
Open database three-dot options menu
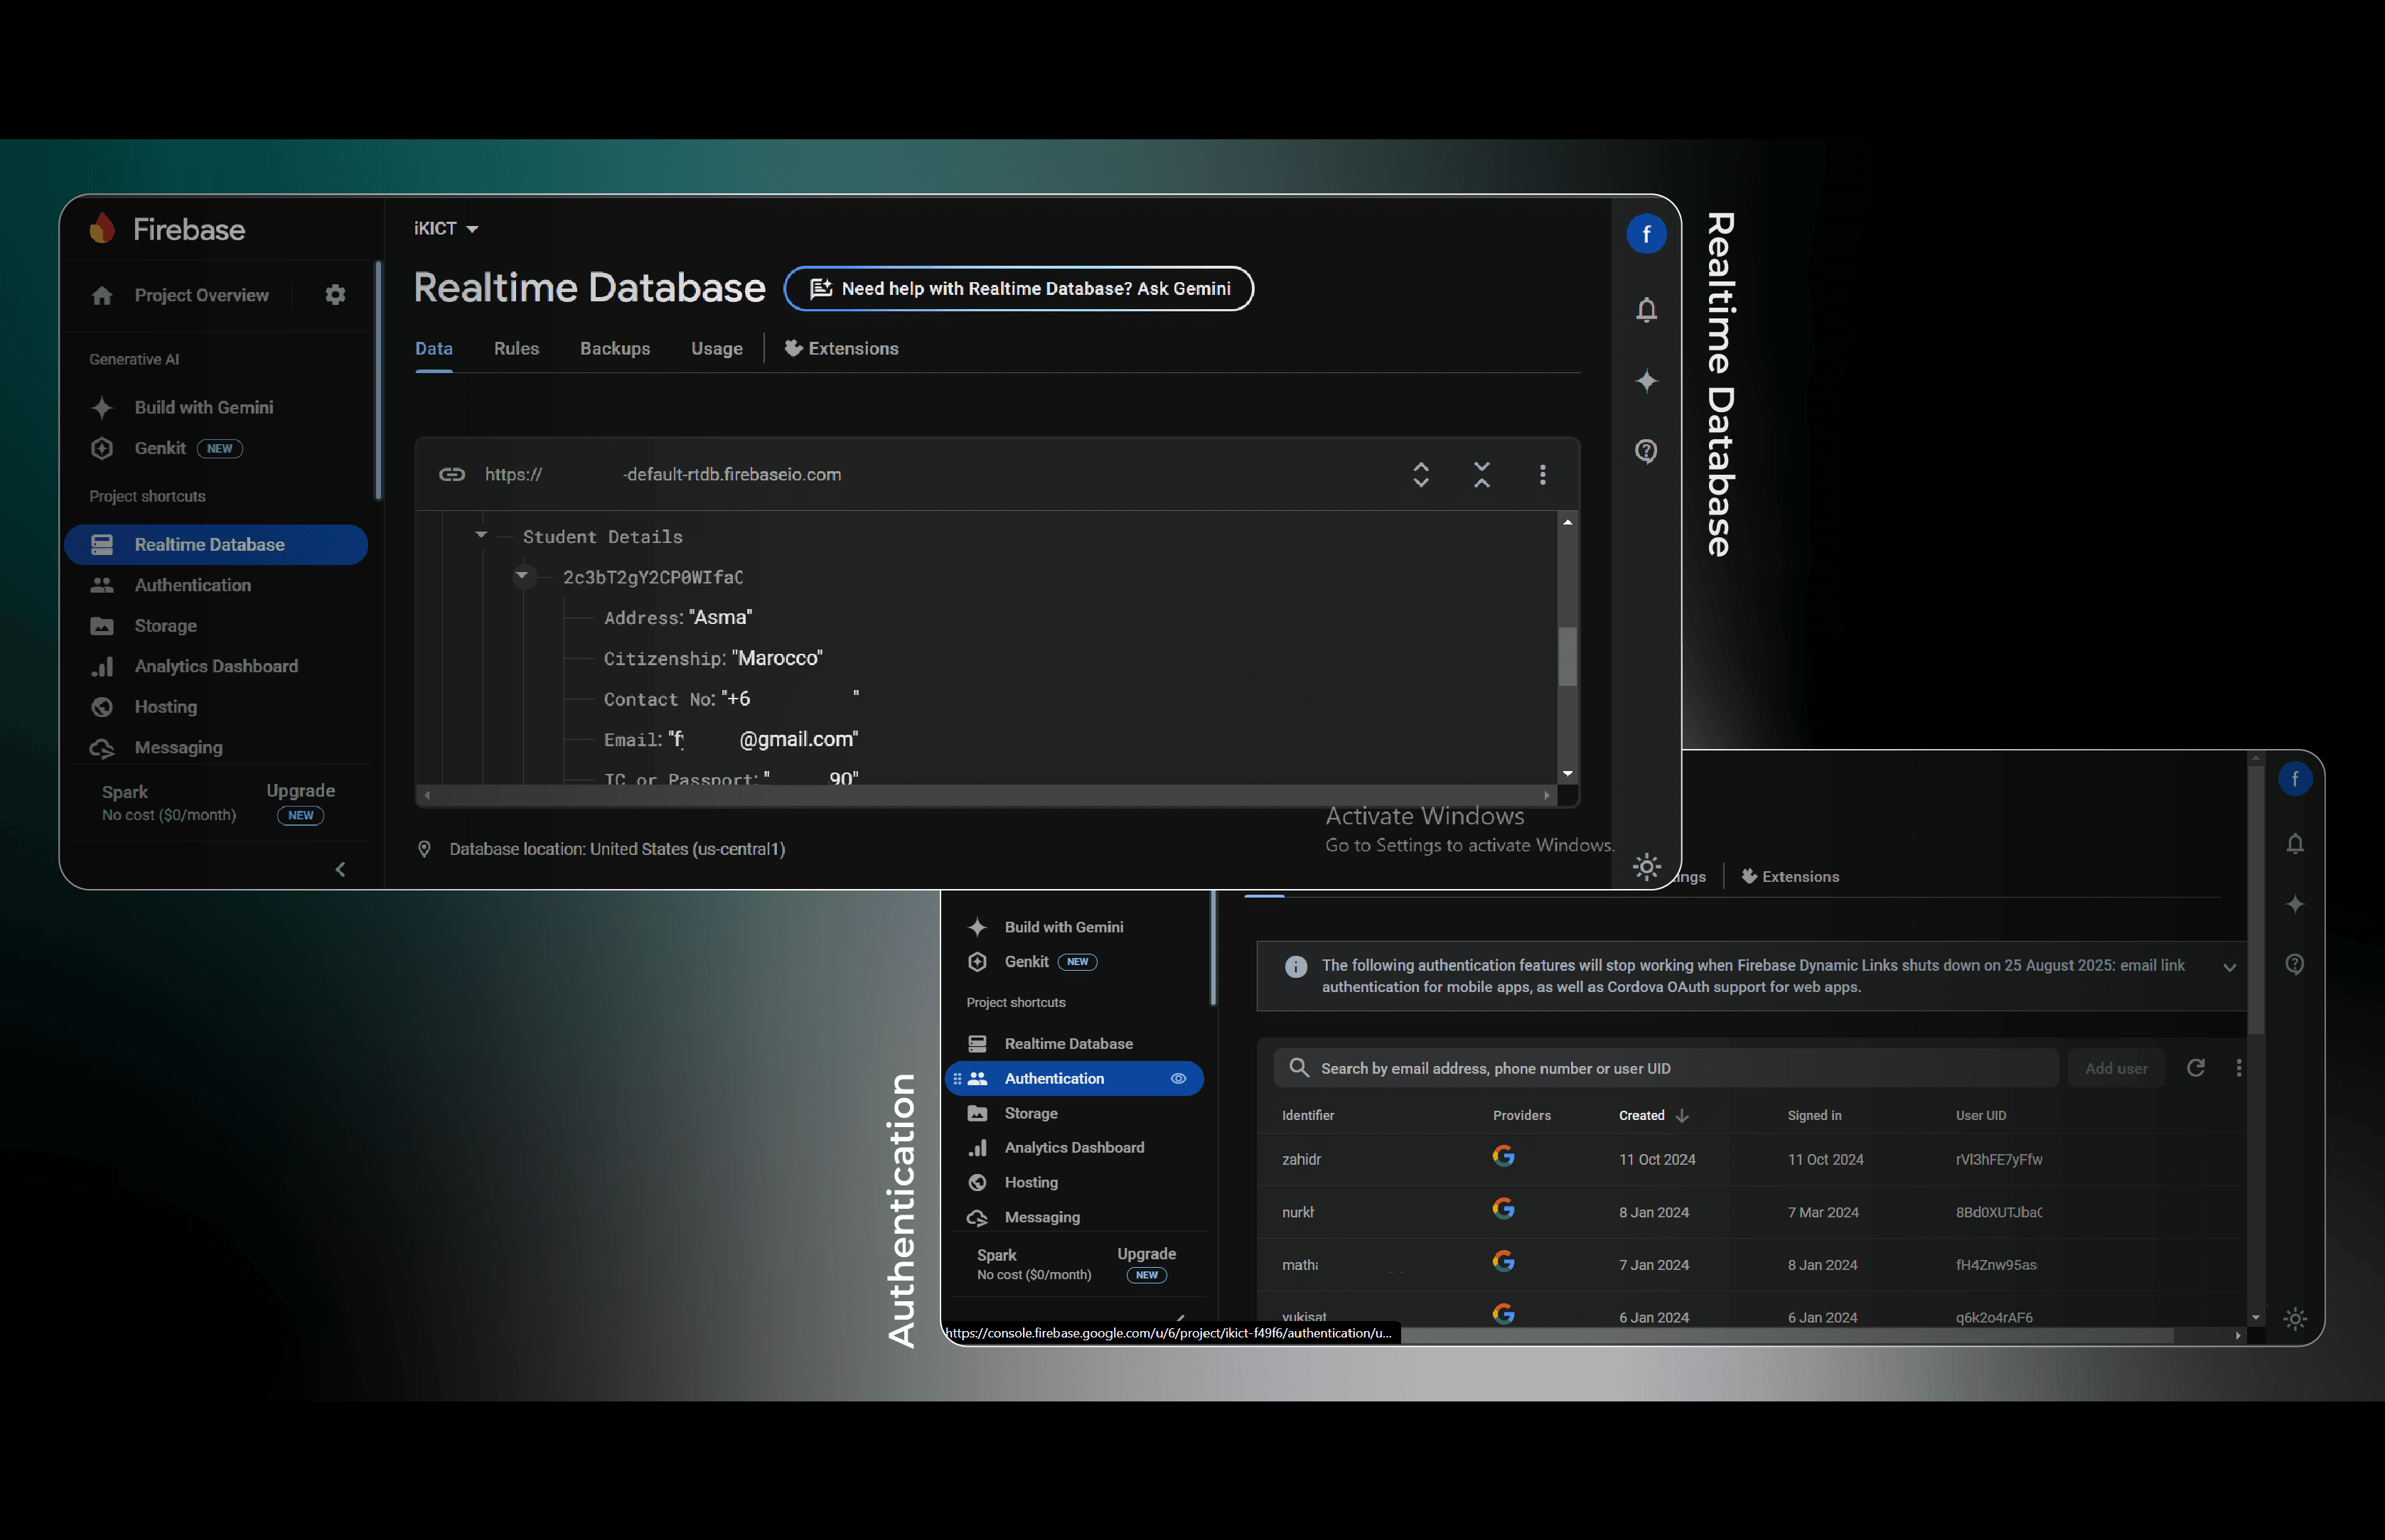click(1542, 474)
